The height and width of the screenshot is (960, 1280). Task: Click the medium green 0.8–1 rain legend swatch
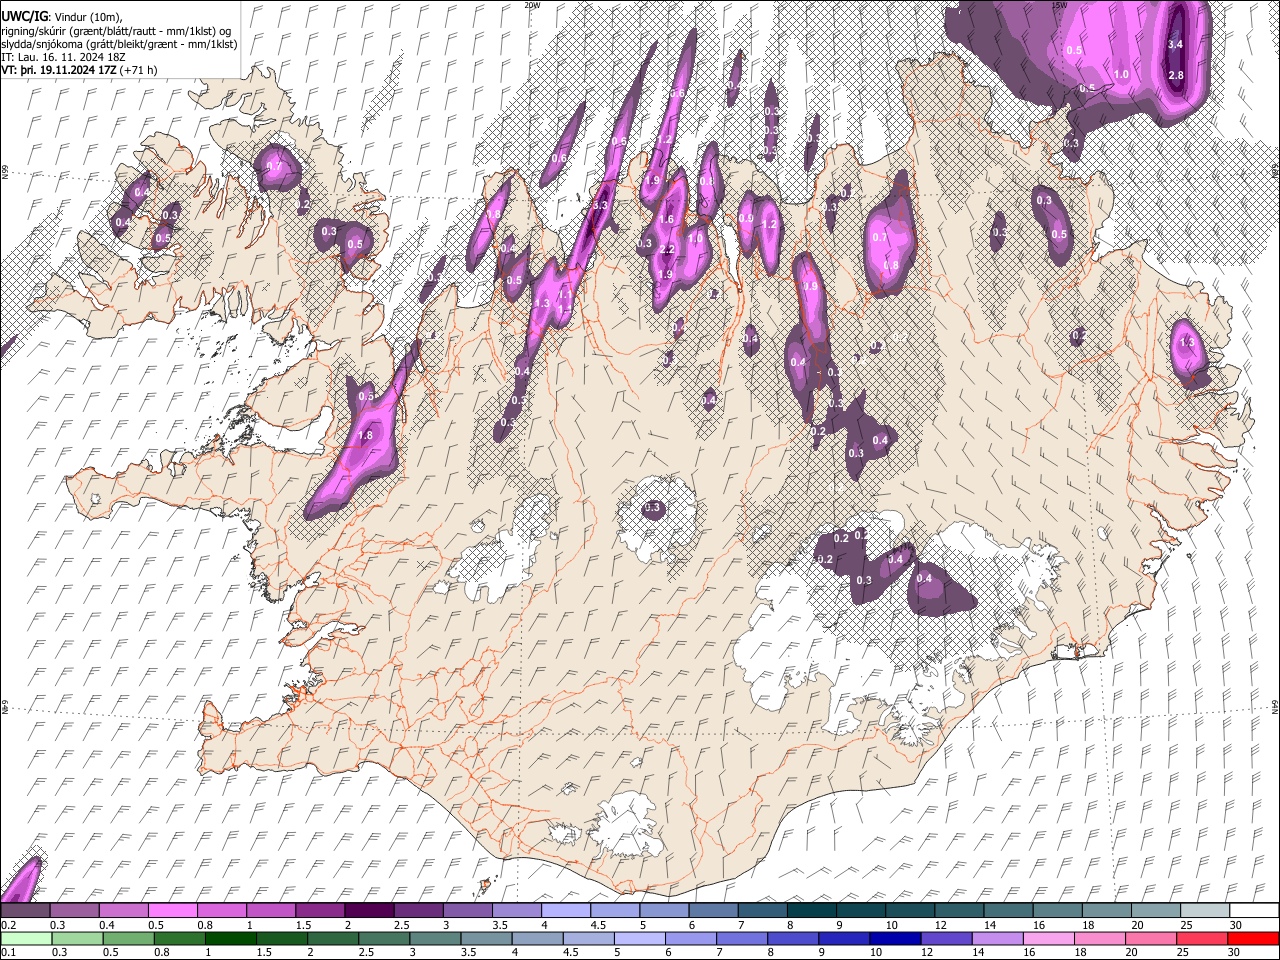pyautogui.click(x=180, y=938)
